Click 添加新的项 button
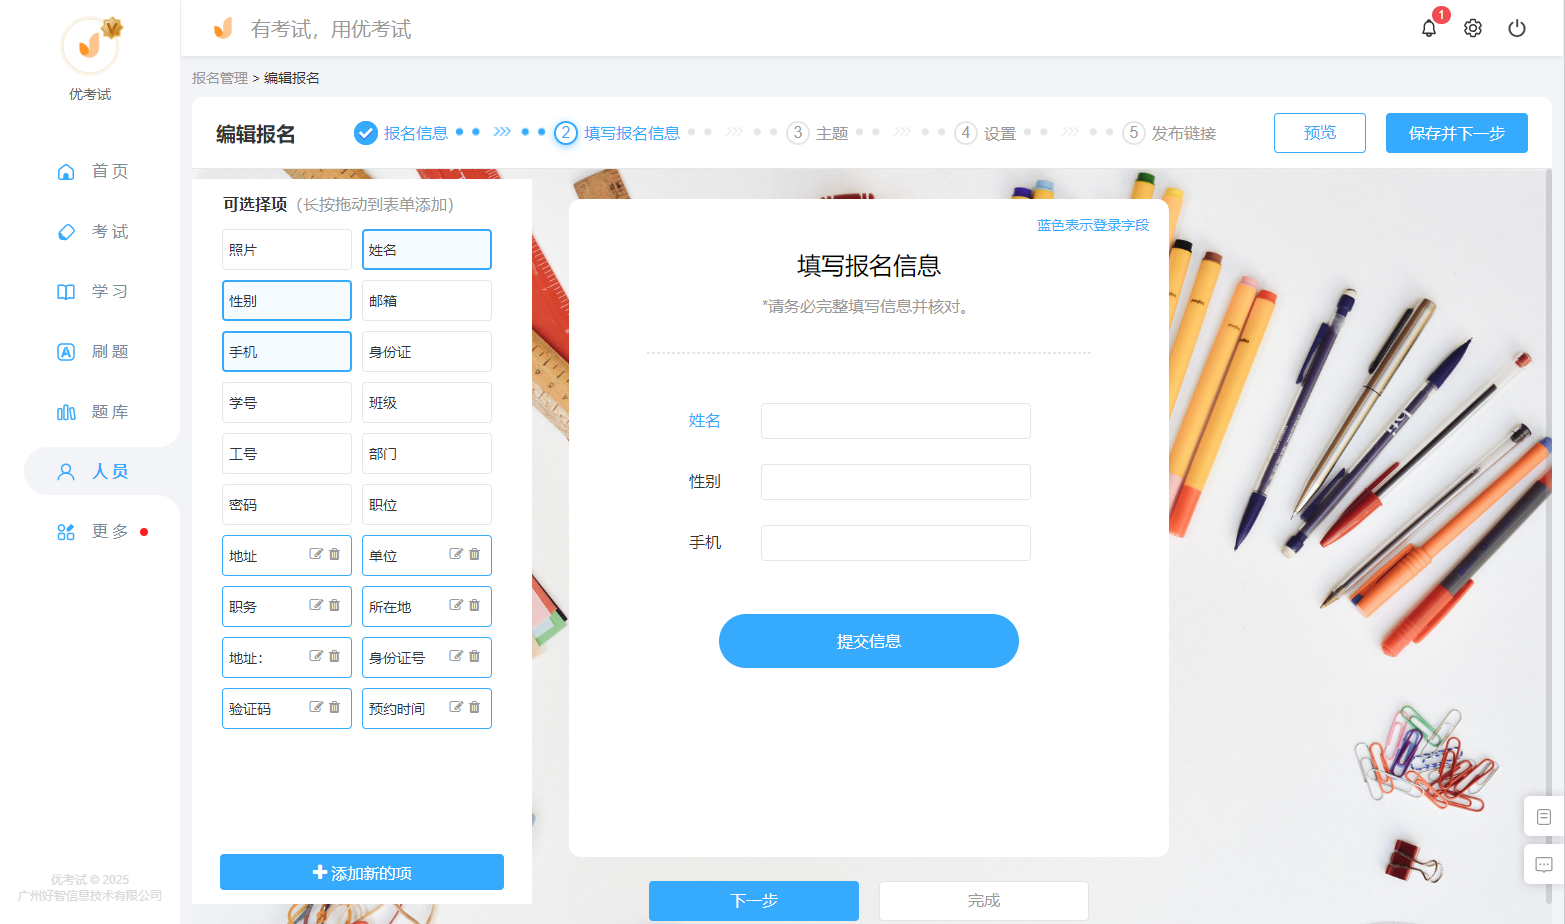 (362, 872)
